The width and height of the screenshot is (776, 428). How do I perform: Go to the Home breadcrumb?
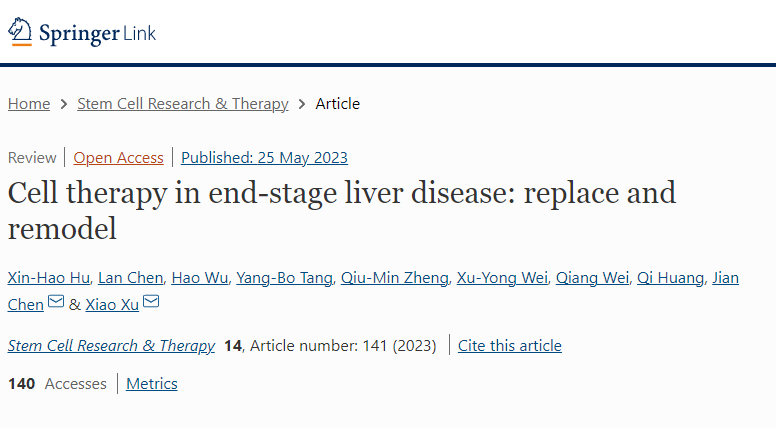(29, 104)
